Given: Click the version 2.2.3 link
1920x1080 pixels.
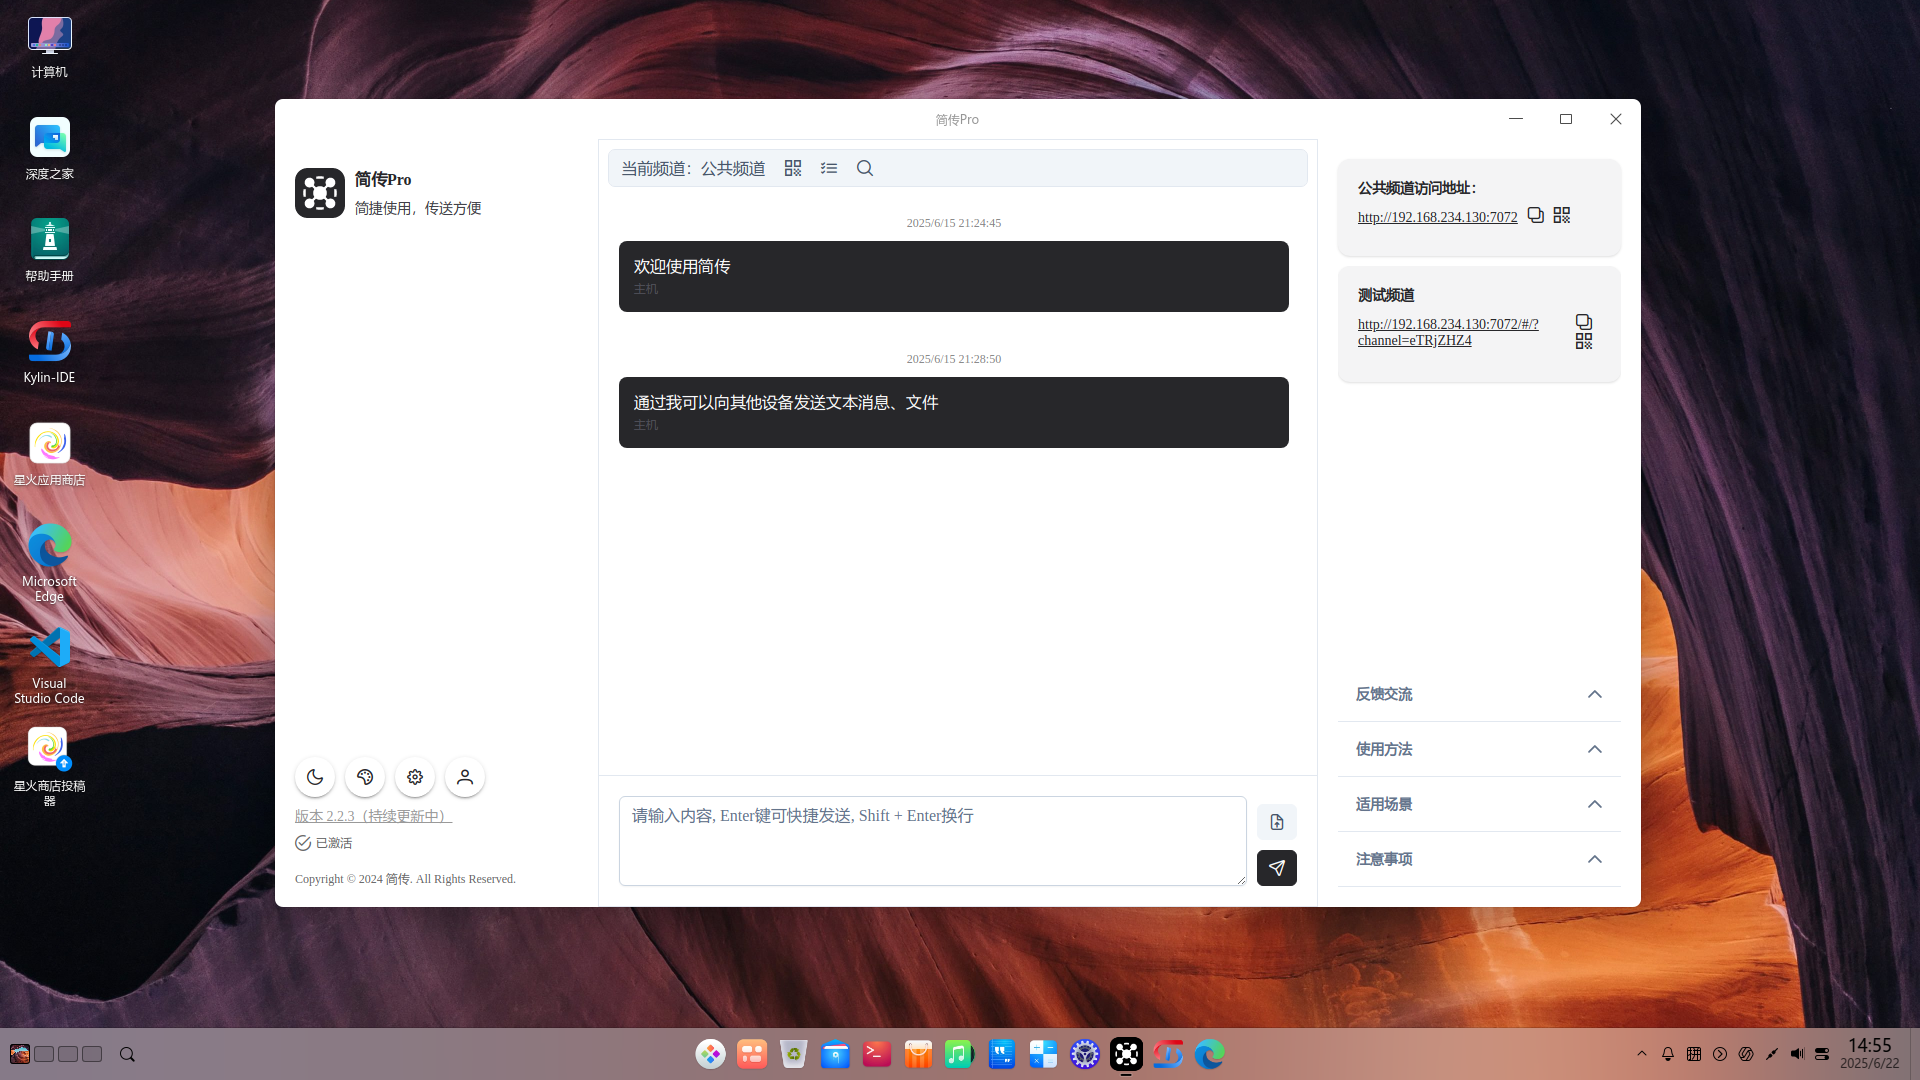Looking at the screenshot, I should (373, 816).
